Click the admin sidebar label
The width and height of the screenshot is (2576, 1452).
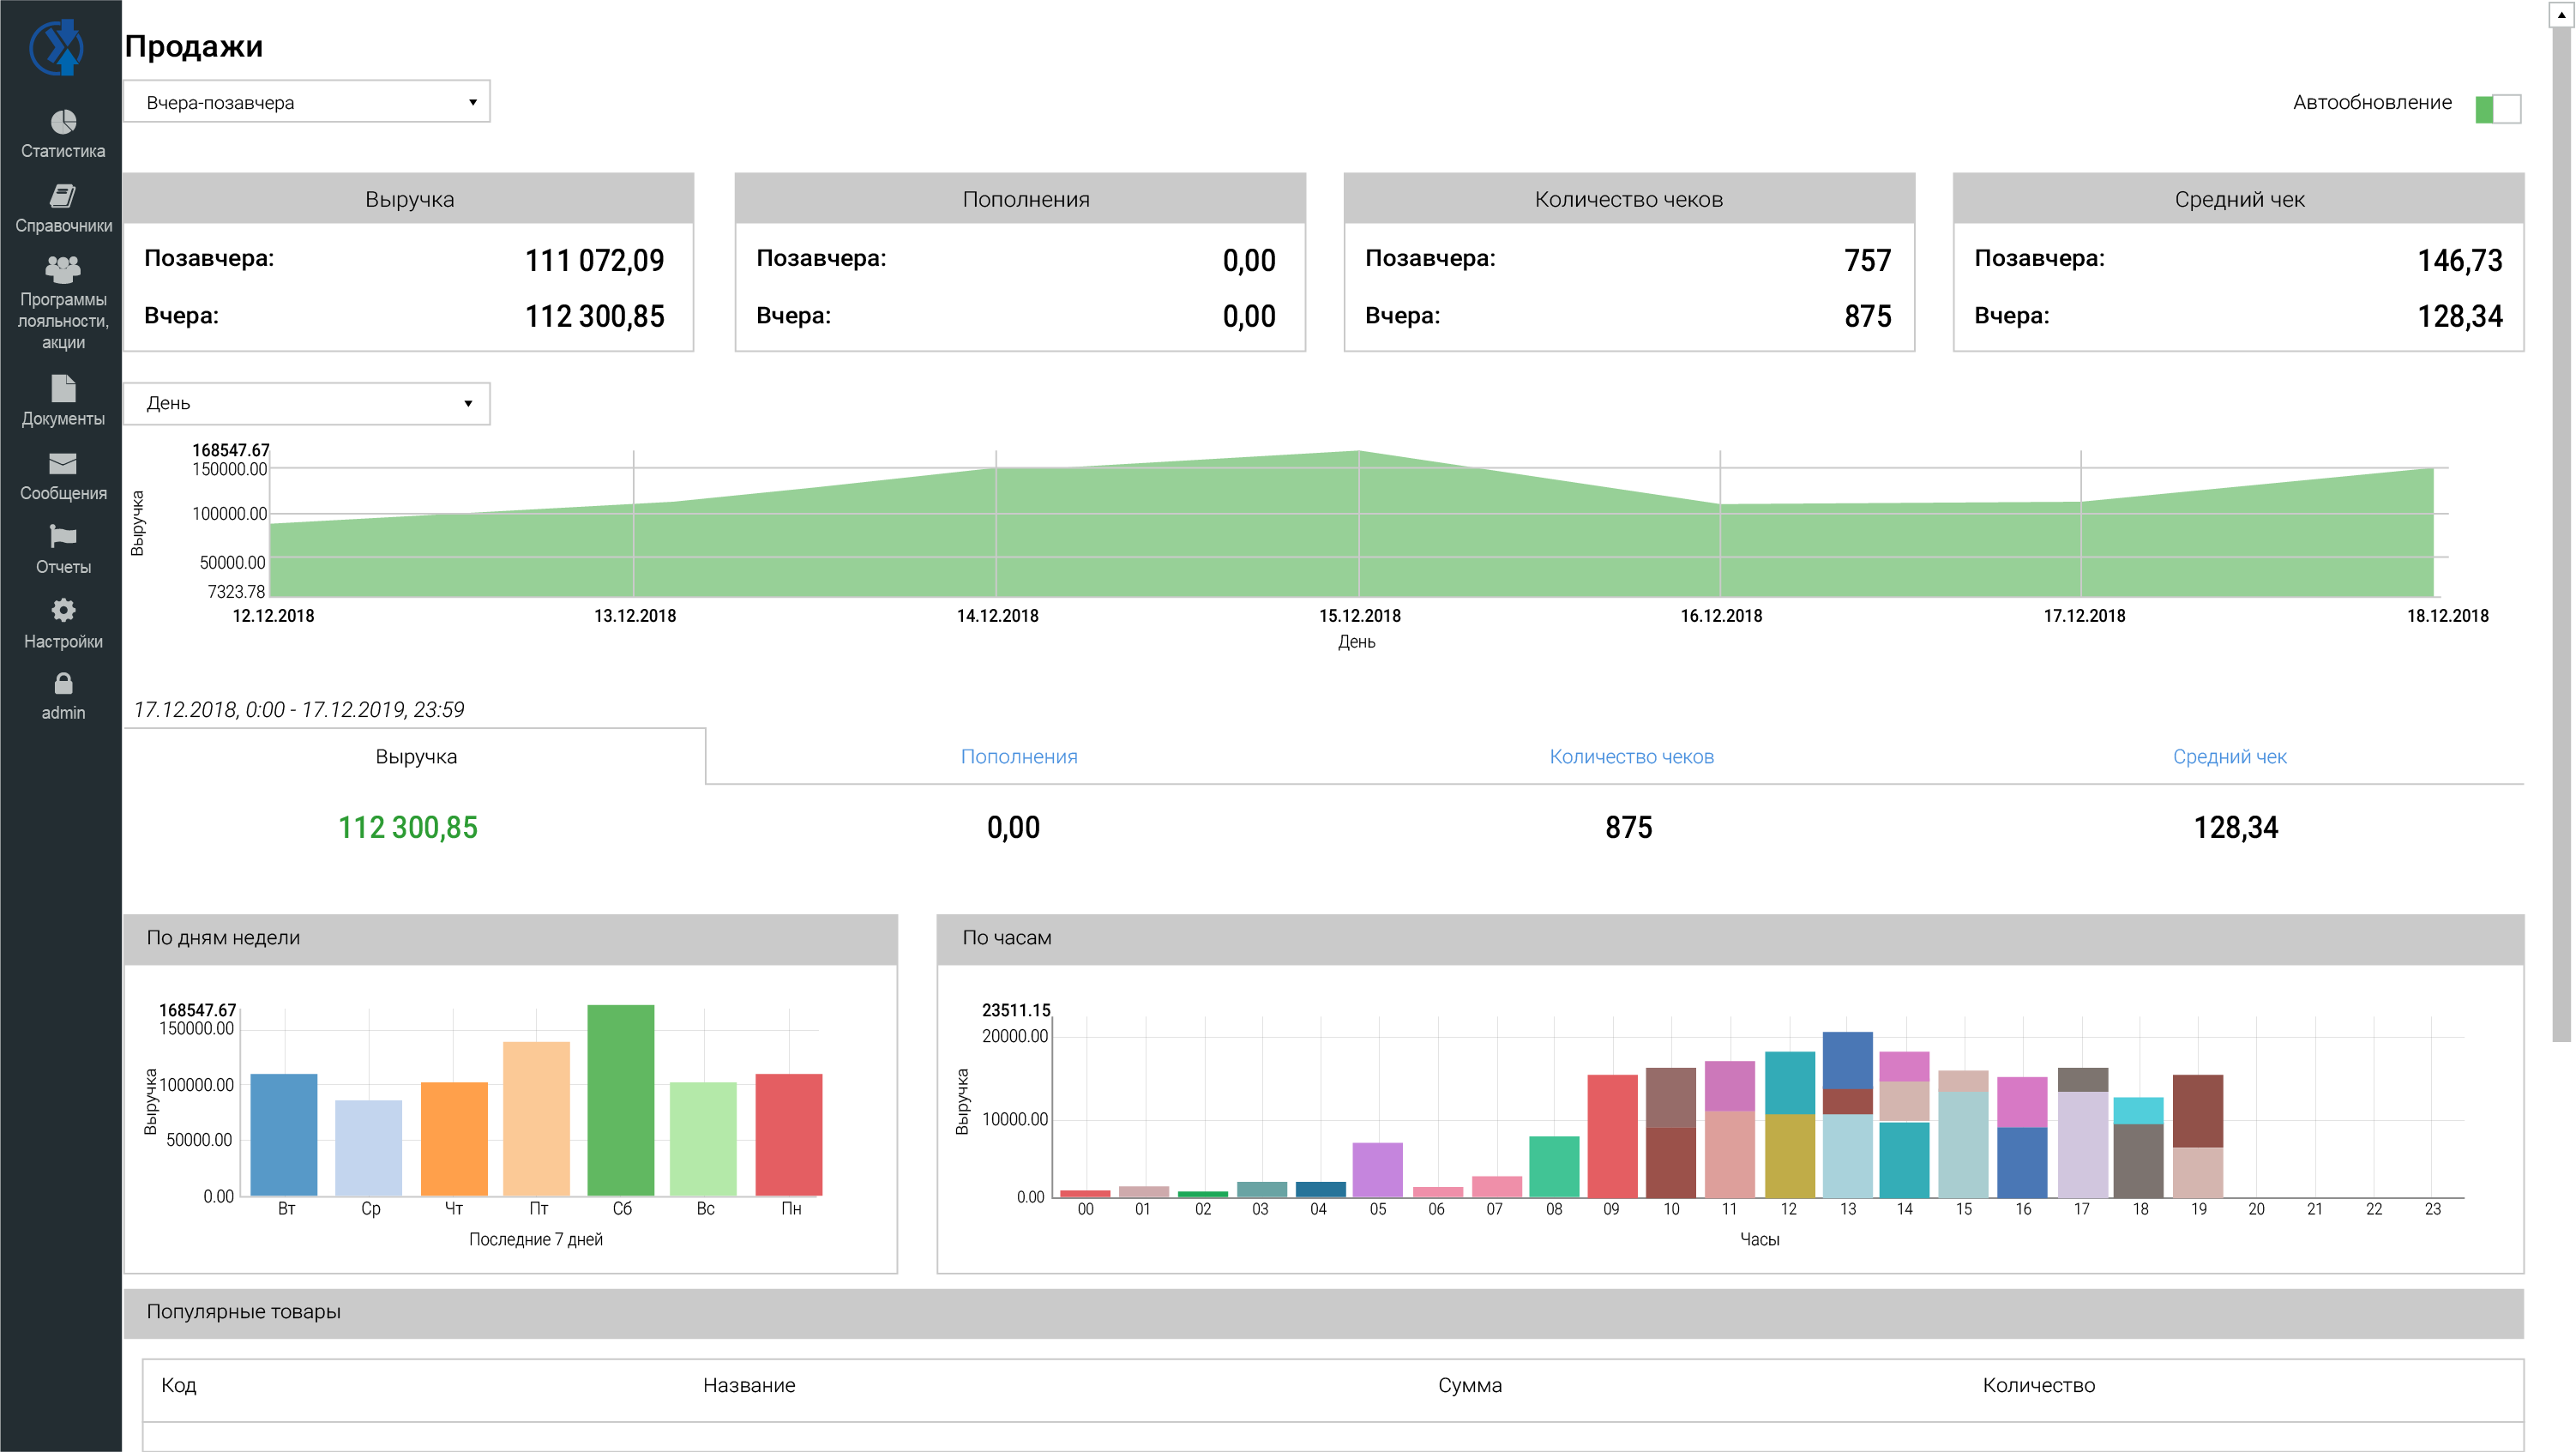[63, 713]
